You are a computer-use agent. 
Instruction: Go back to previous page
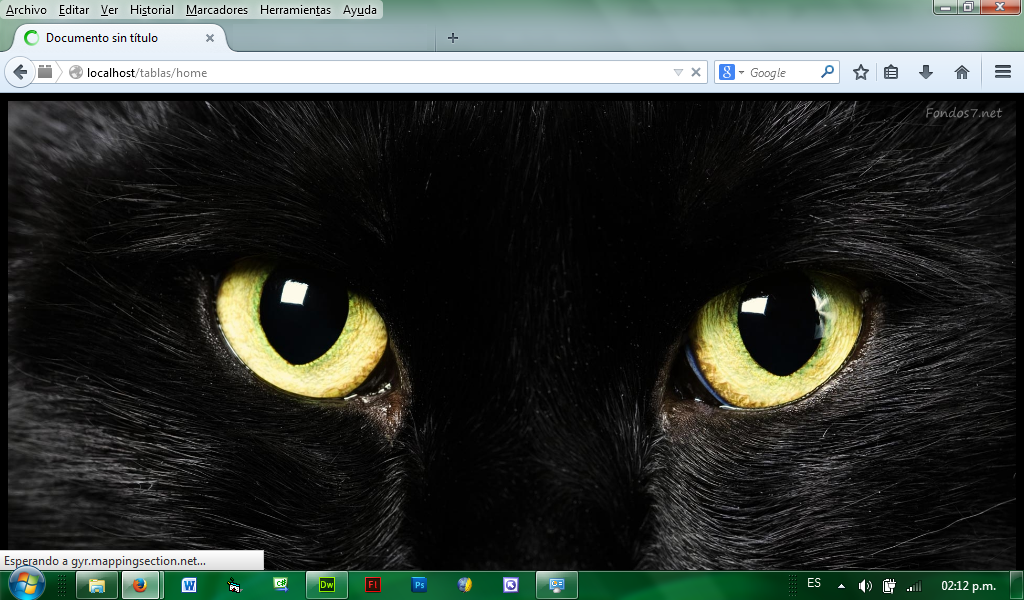pos(20,72)
